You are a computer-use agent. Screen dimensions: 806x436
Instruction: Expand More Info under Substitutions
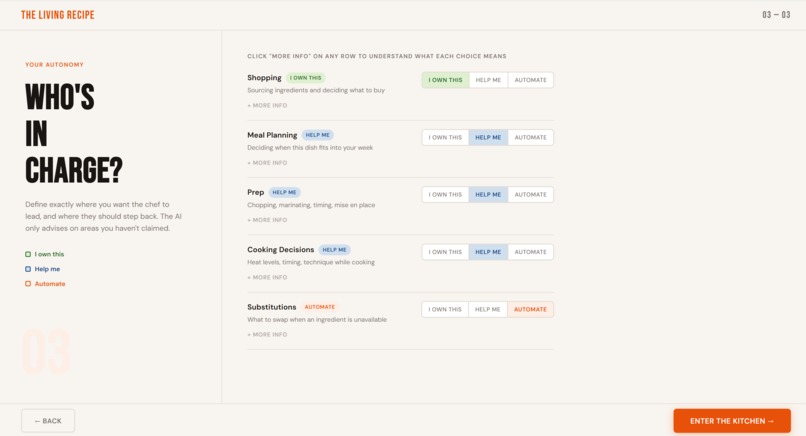click(x=267, y=335)
